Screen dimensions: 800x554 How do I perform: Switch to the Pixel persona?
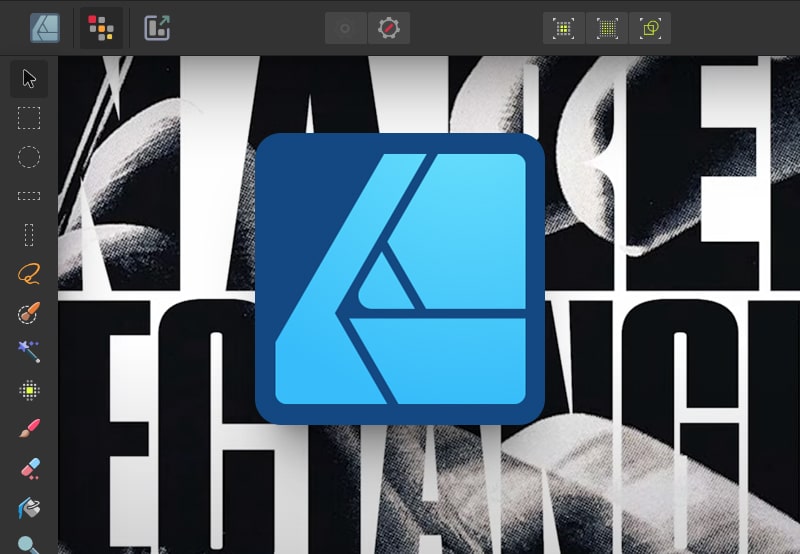[x=101, y=28]
